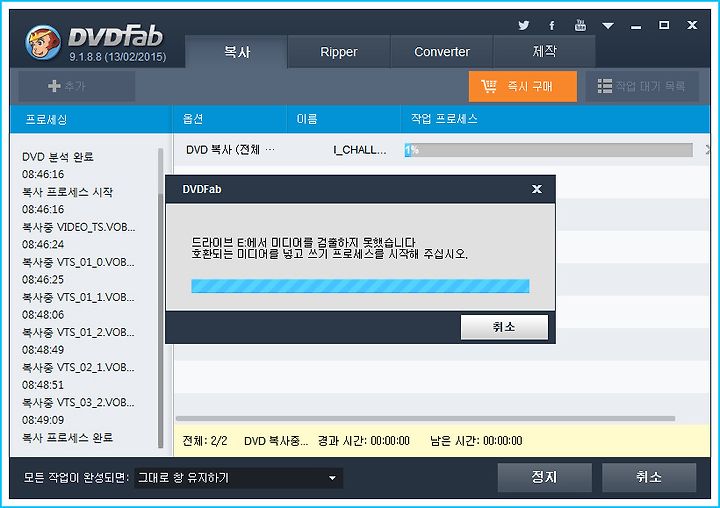
Task: Select log entry DVD 분석 완료
Action: [x=58, y=157]
